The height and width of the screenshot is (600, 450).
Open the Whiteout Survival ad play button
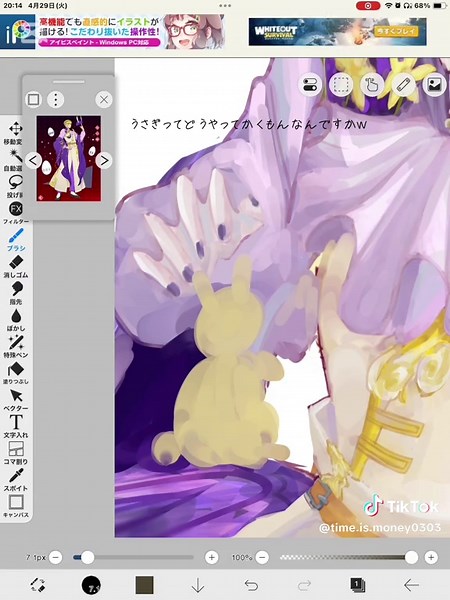(x=396, y=31)
